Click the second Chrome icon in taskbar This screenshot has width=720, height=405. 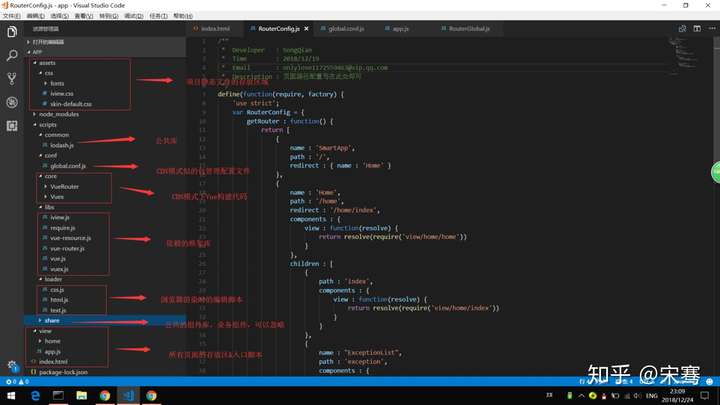click(152, 395)
